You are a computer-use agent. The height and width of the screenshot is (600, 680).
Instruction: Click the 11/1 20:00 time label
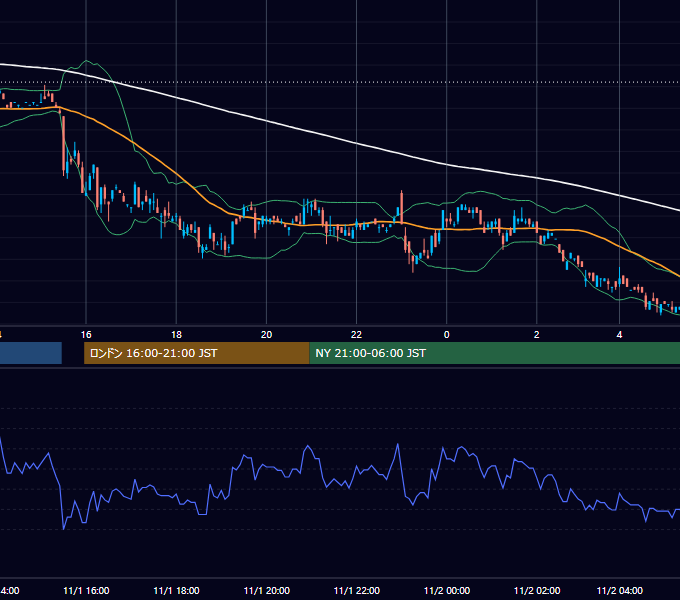pyautogui.click(x=266, y=590)
